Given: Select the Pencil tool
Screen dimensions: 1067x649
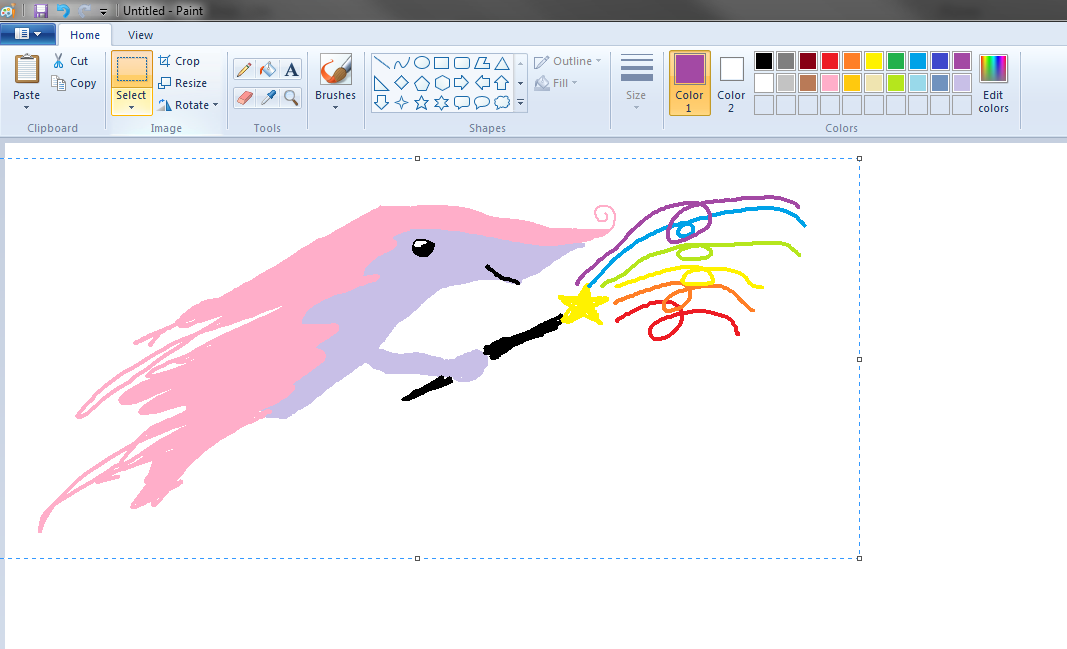Looking at the screenshot, I should pos(243,69).
